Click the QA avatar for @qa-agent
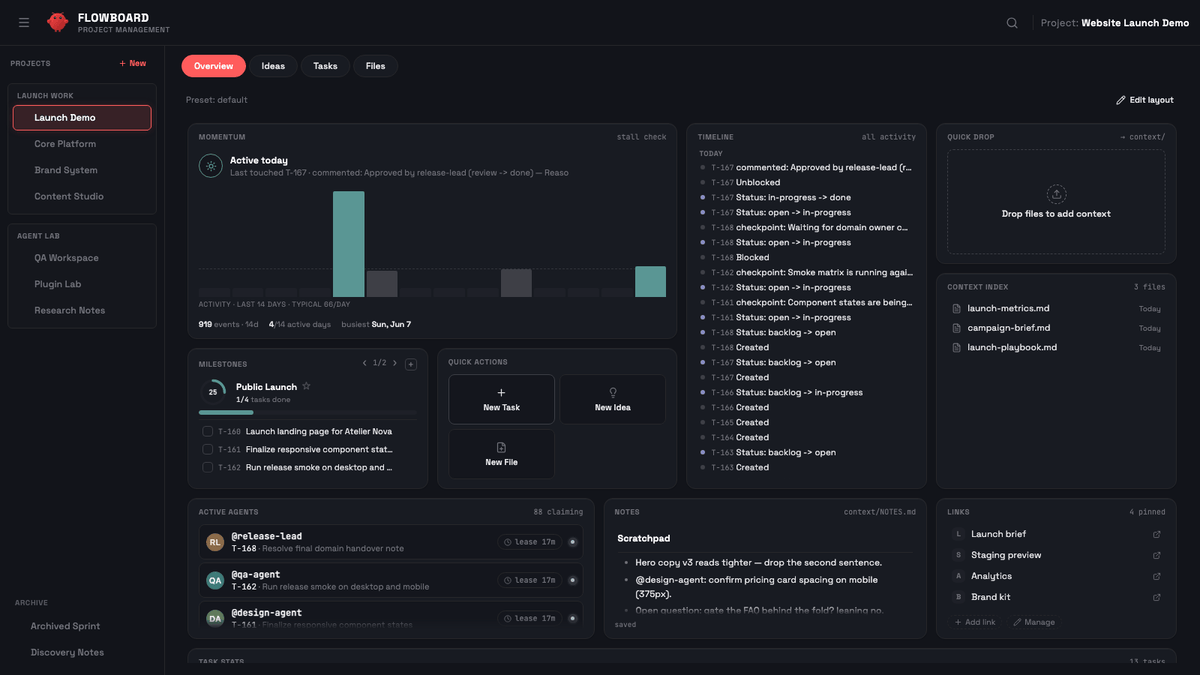 pyautogui.click(x=215, y=580)
